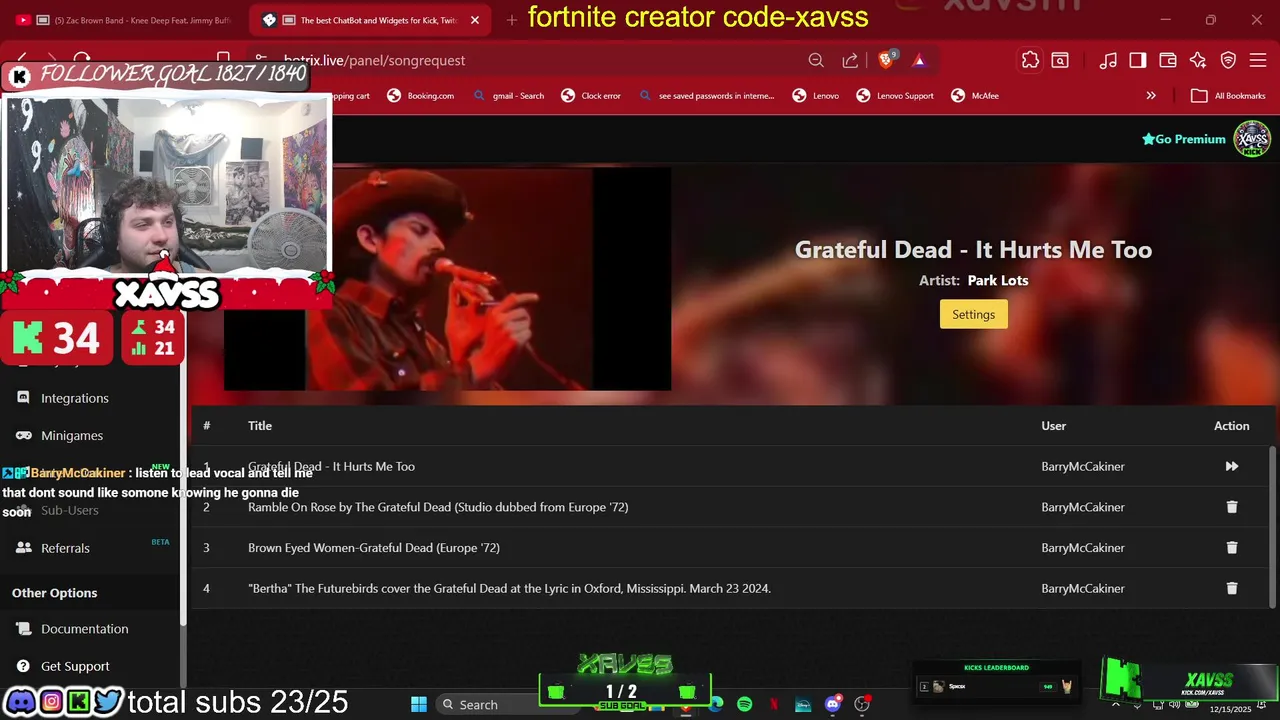Open the saved passwords bookmark

click(x=706, y=96)
